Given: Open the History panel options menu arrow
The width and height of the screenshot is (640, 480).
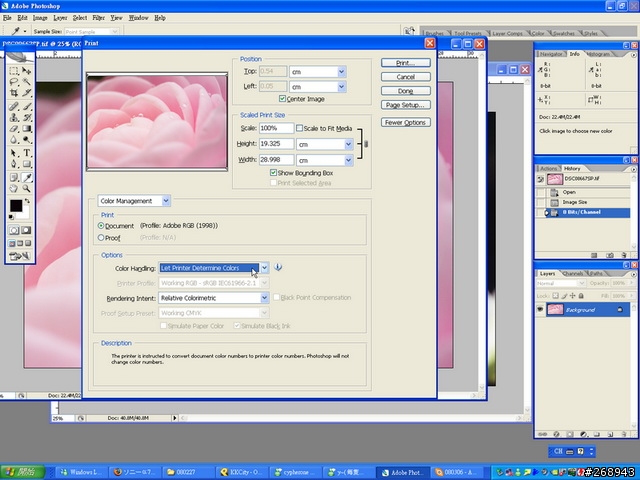Looking at the screenshot, I should click(x=633, y=169).
